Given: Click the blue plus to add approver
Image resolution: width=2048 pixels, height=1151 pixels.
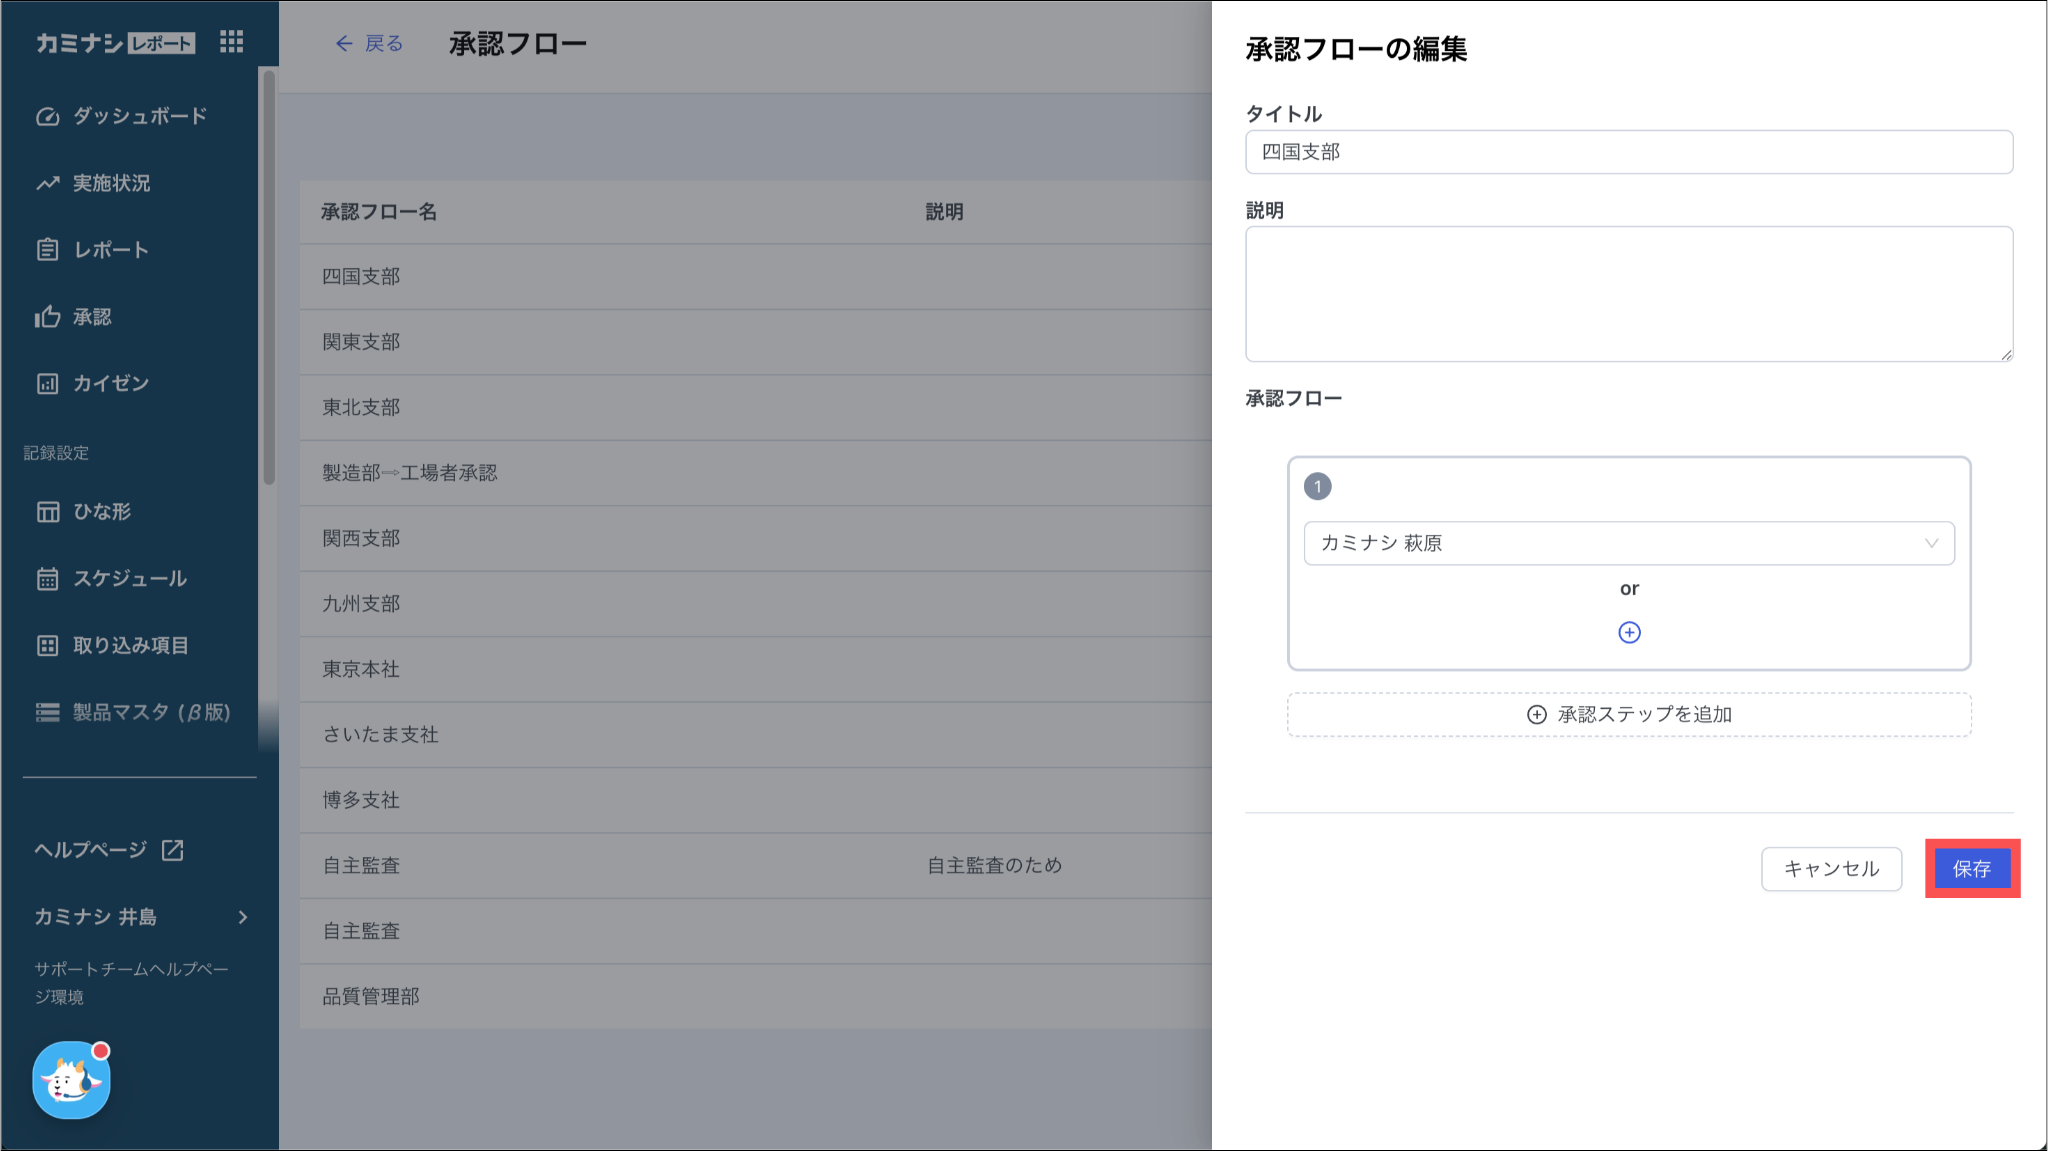Looking at the screenshot, I should tap(1629, 632).
